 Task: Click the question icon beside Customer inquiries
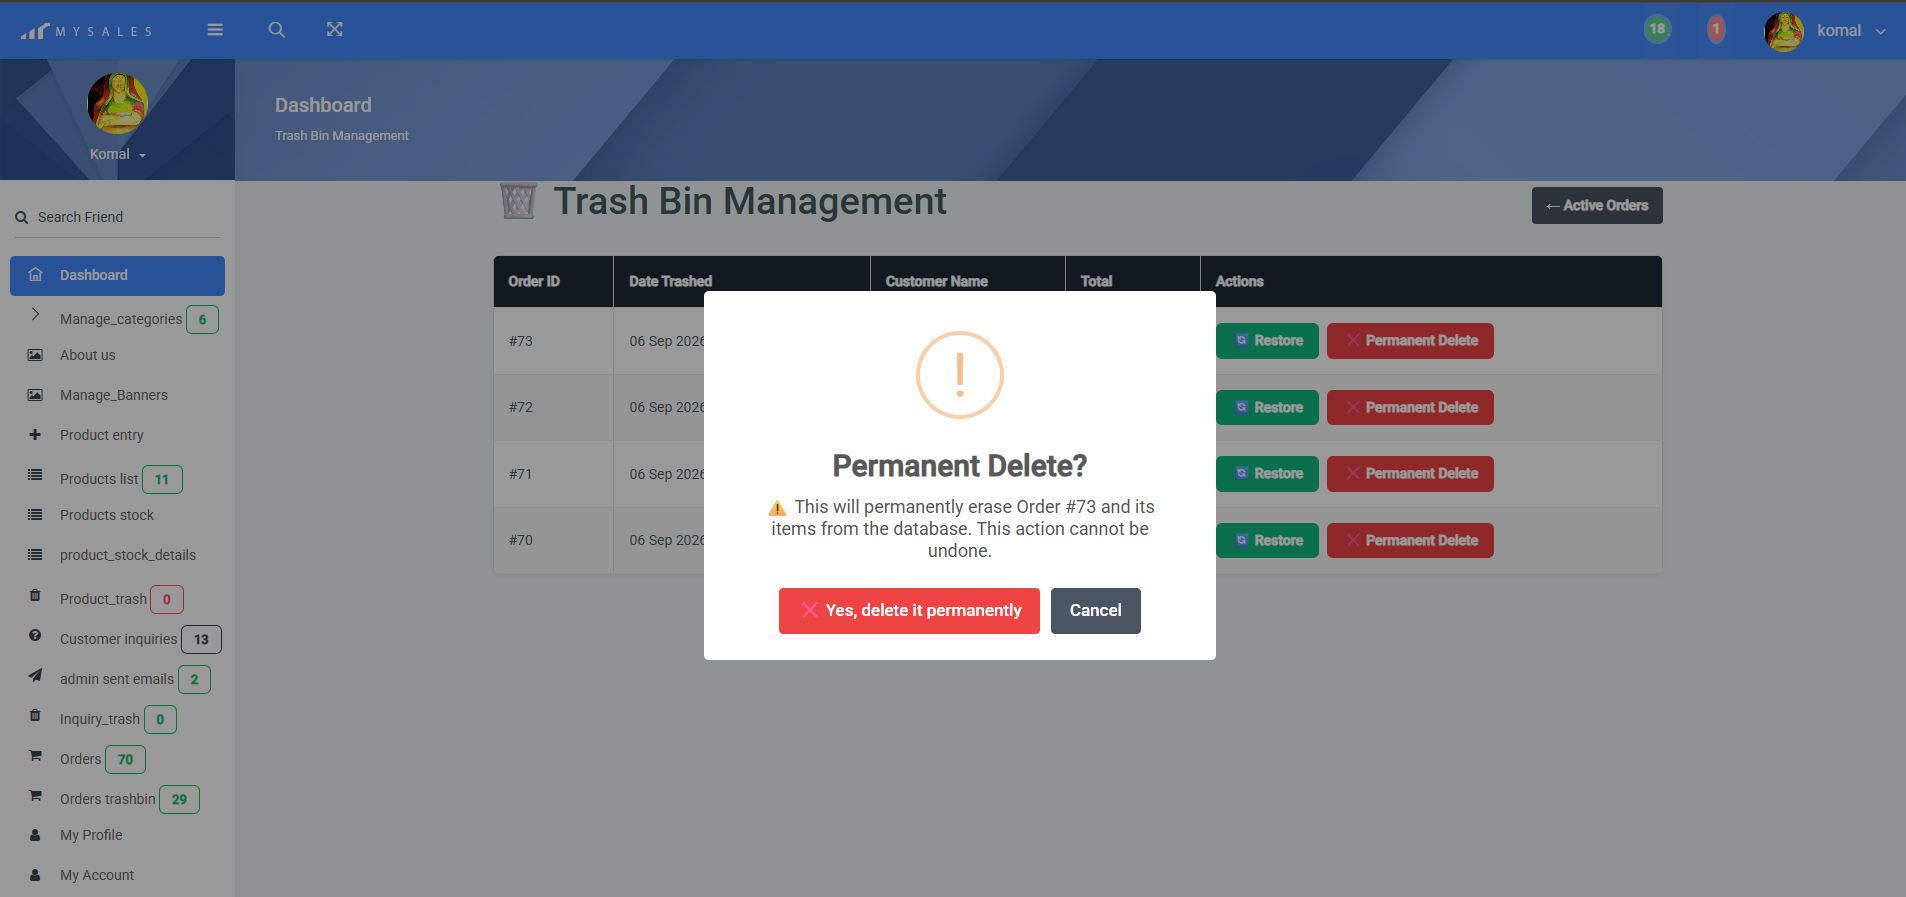(x=35, y=635)
